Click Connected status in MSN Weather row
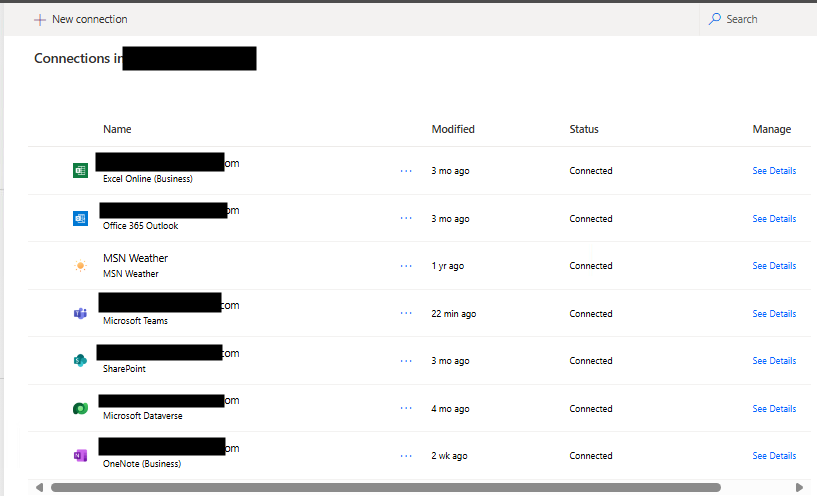The image size is (817, 496). point(591,266)
